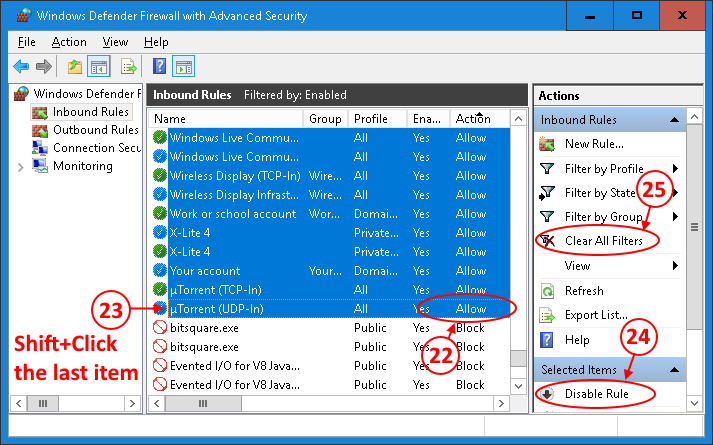Go back with the blue Back arrow
This screenshot has width=713, height=445.
coord(21,67)
